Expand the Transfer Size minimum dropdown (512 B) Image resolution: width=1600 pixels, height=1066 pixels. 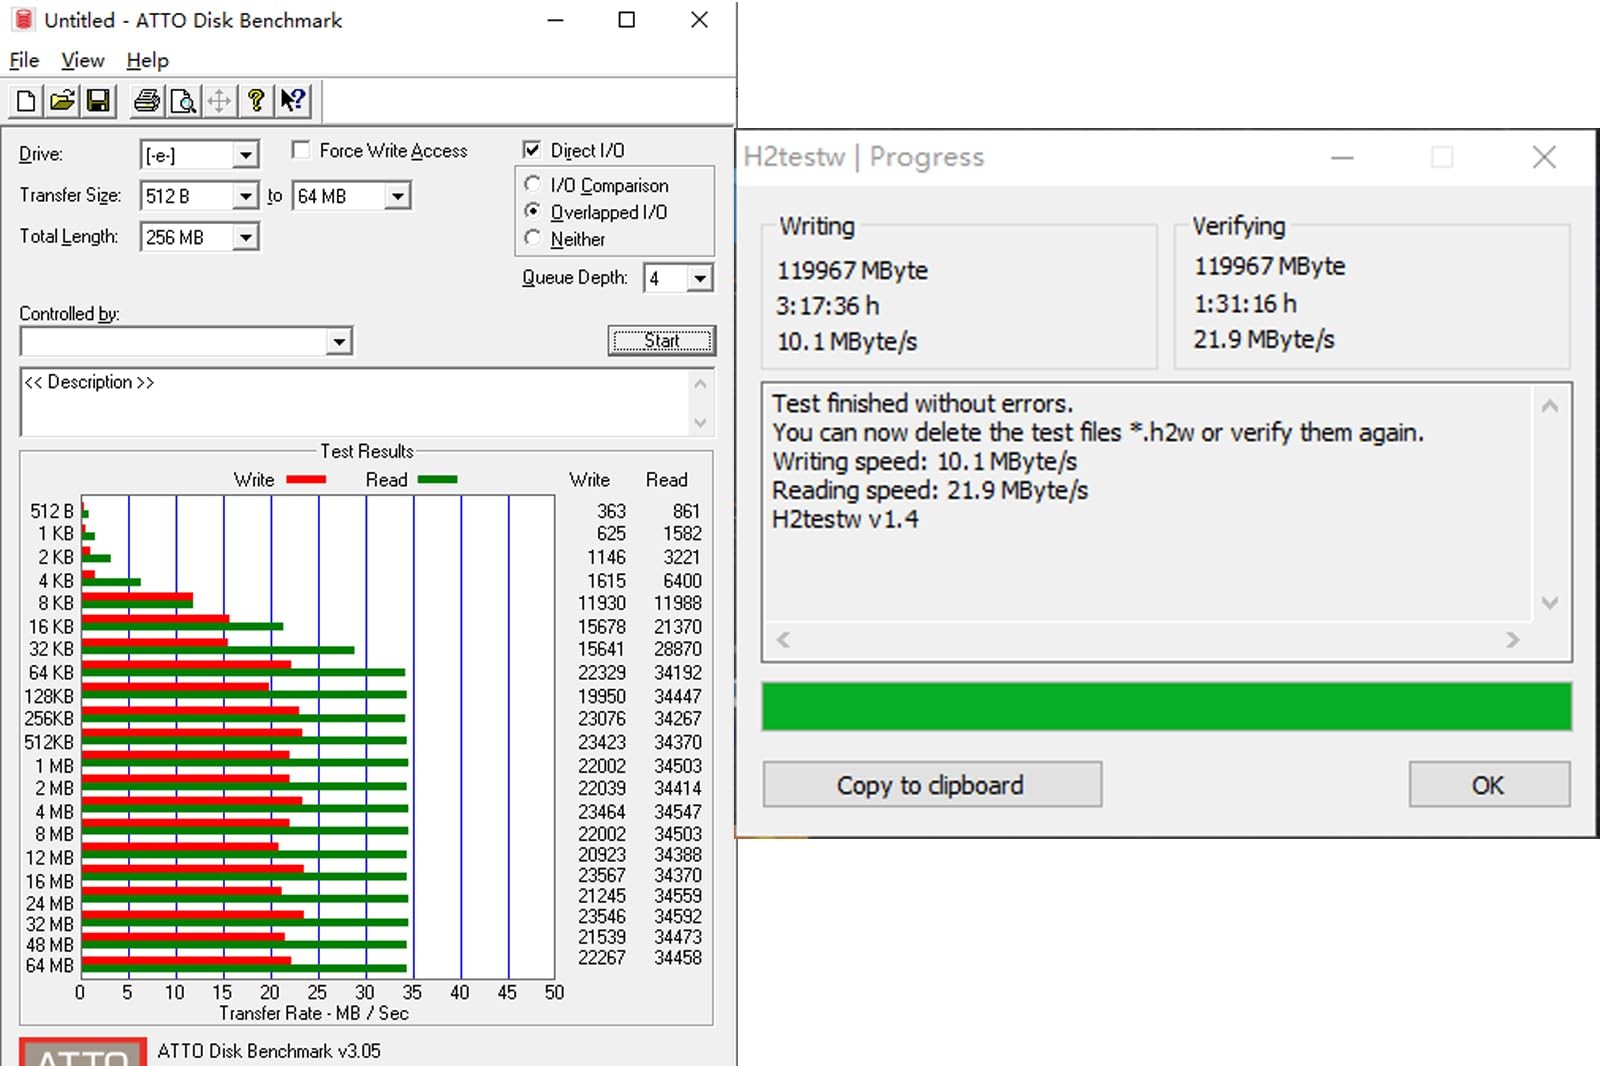(x=245, y=196)
